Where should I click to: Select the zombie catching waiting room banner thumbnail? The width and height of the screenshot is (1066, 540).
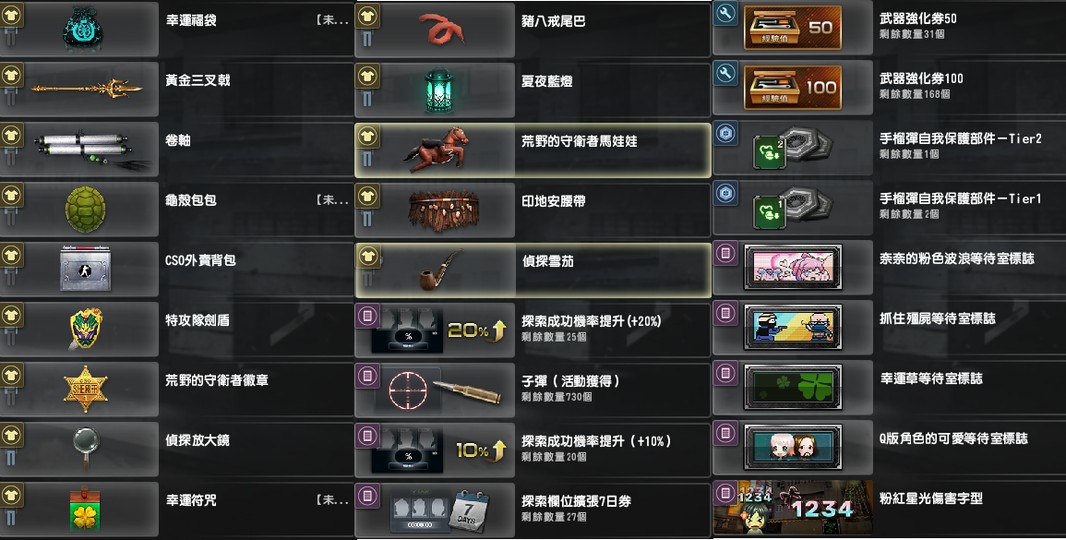click(x=793, y=327)
